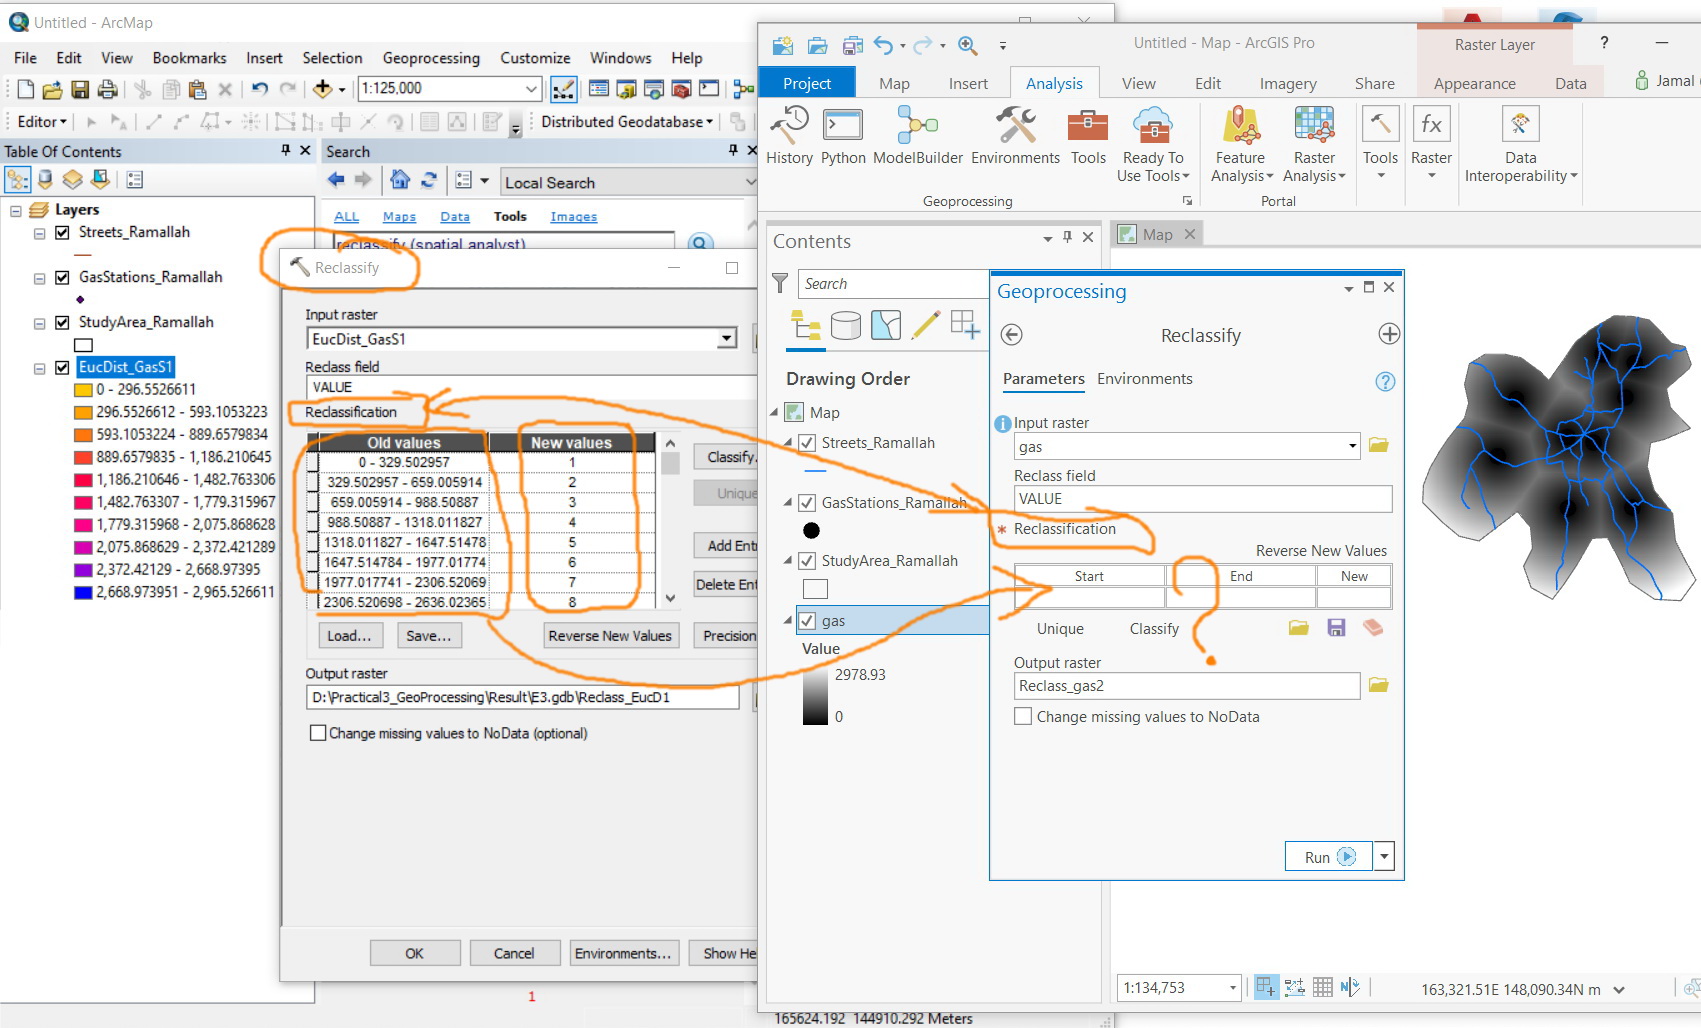Uncheck Streets_Ramallah layer in ArcMap
This screenshot has width=1701, height=1028.
62,232
